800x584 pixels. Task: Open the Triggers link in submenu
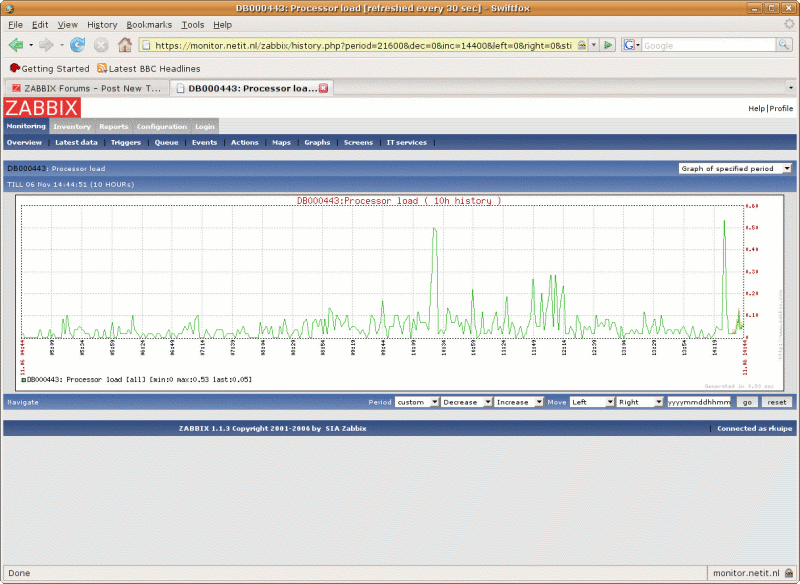[x=126, y=143]
